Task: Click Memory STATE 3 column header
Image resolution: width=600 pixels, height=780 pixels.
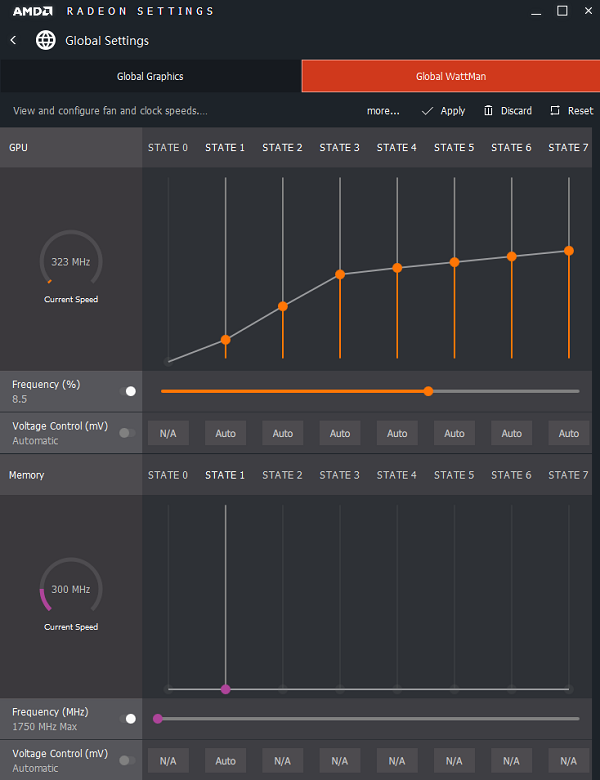Action: [339, 475]
